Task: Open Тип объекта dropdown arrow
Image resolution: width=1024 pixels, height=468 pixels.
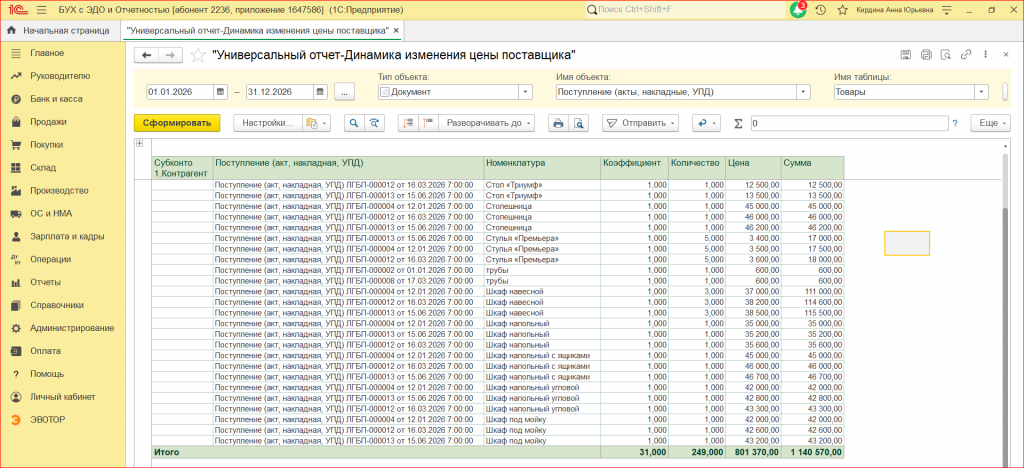Action: 526,92
